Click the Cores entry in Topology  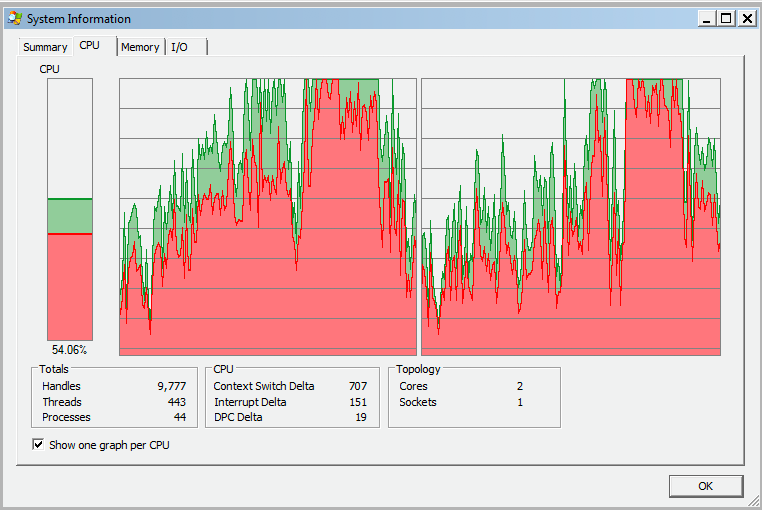(x=413, y=386)
